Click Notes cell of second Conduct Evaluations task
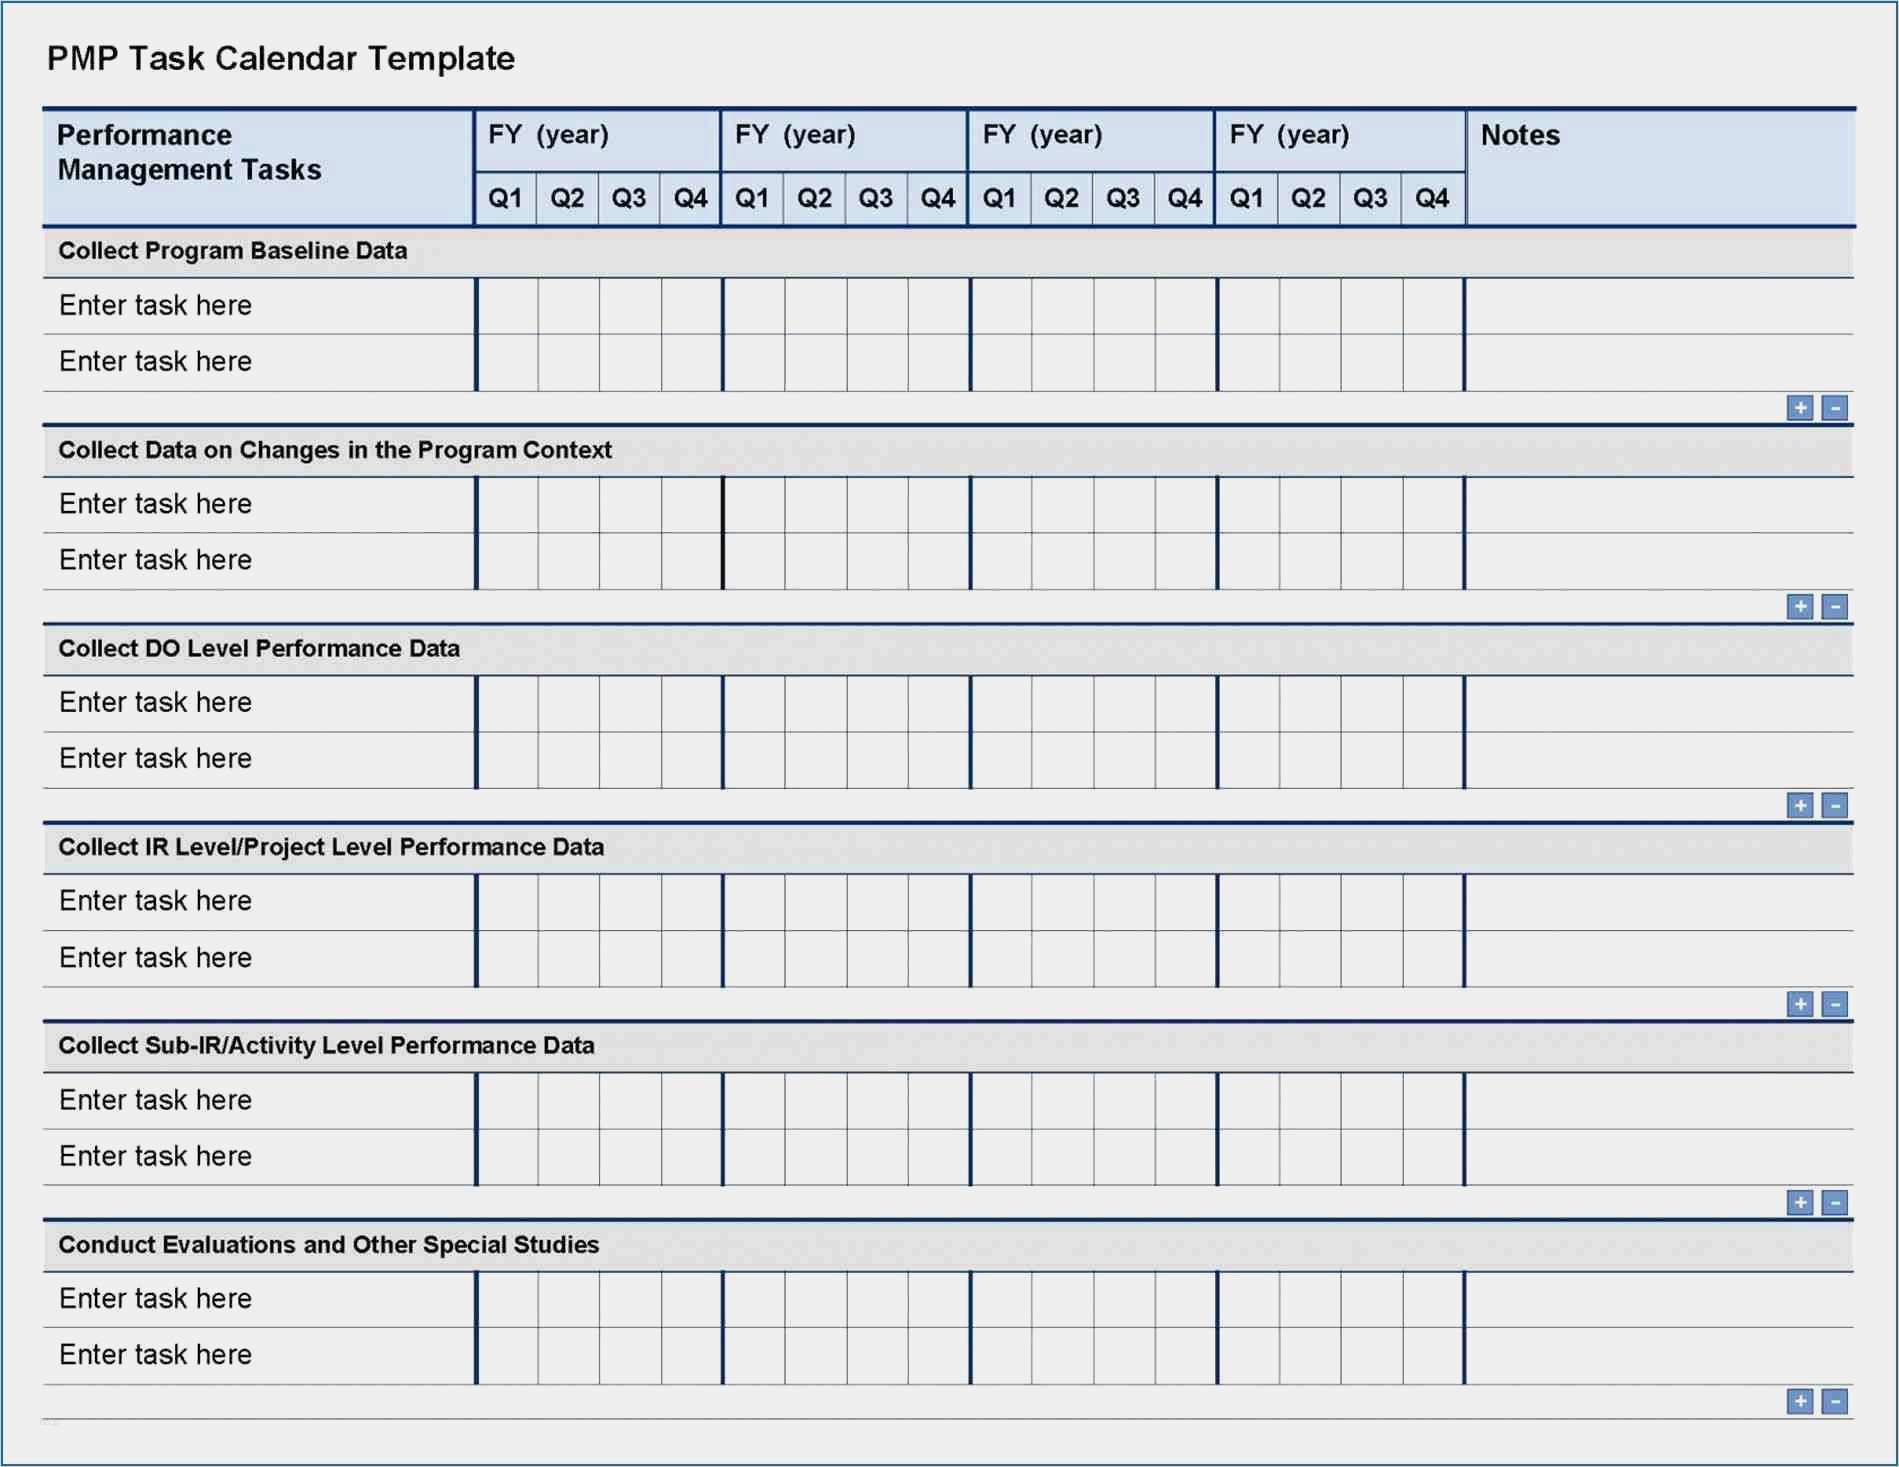The width and height of the screenshot is (1899, 1467). tap(1659, 1356)
